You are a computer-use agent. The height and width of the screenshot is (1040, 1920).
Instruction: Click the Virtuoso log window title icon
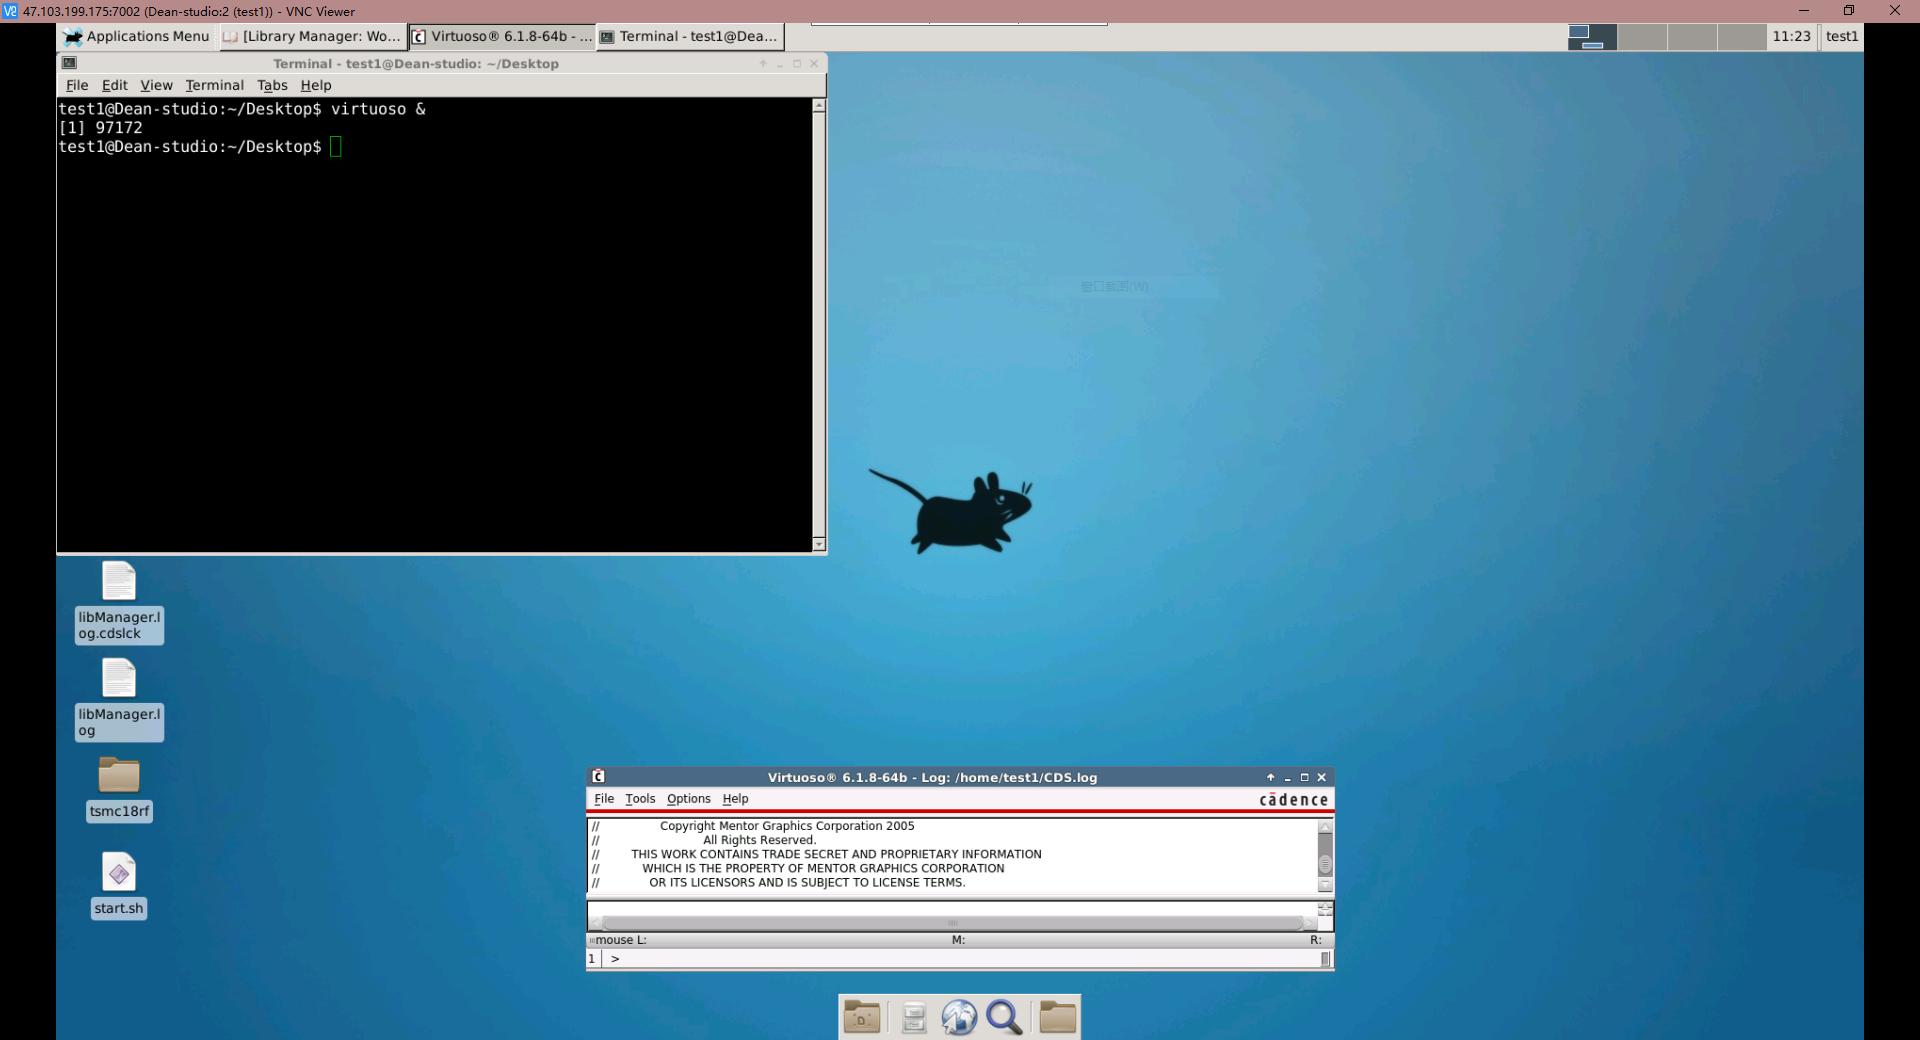coord(598,777)
